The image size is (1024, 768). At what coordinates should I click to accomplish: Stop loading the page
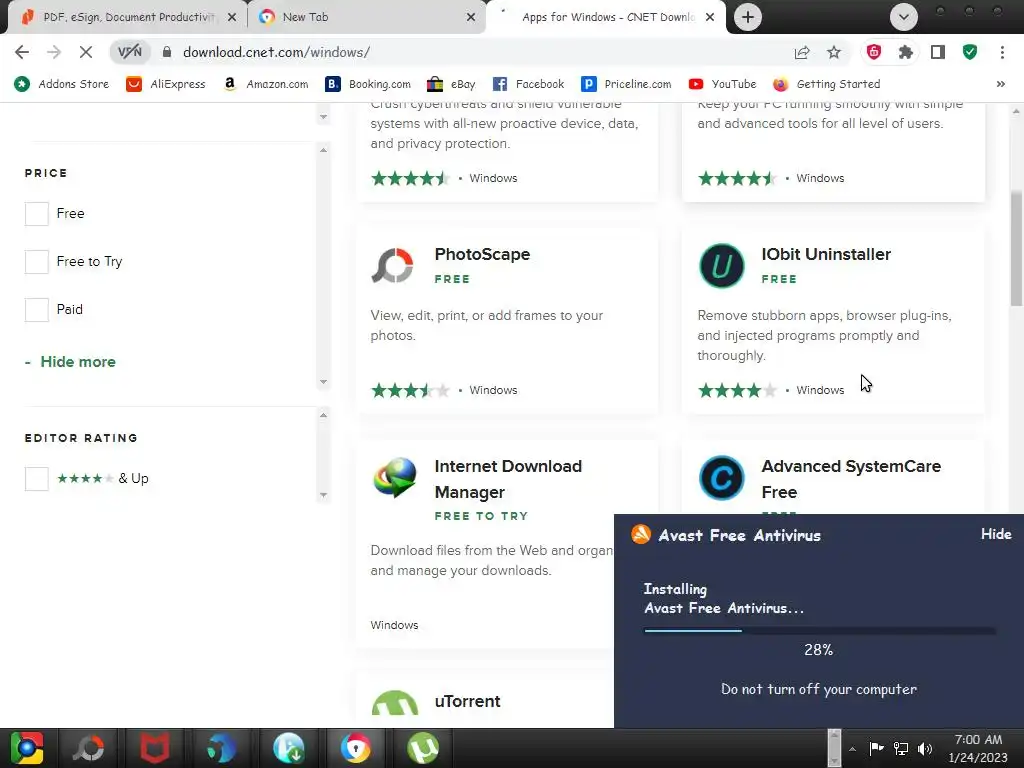point(86,52)
